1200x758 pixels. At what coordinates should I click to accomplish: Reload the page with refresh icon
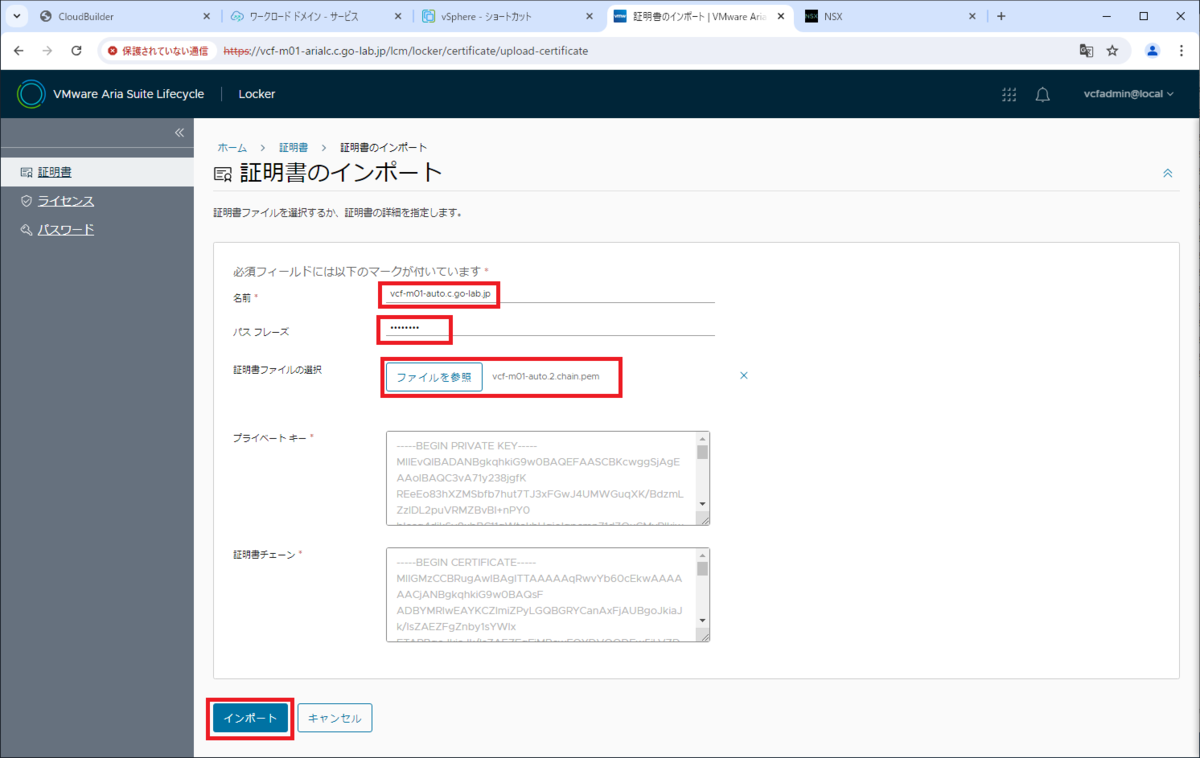tap(76, 50)
